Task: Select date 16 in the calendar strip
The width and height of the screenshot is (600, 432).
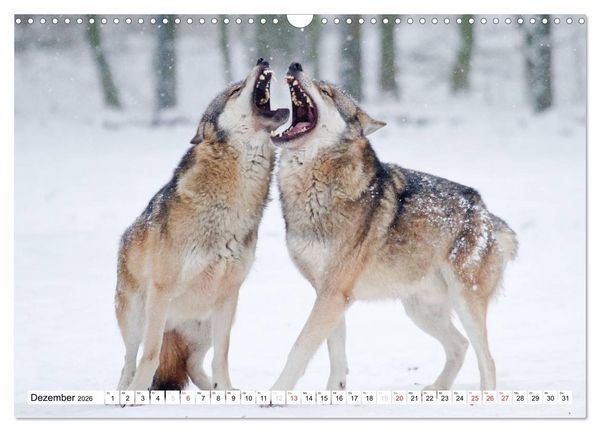Action: pos(339,398)
